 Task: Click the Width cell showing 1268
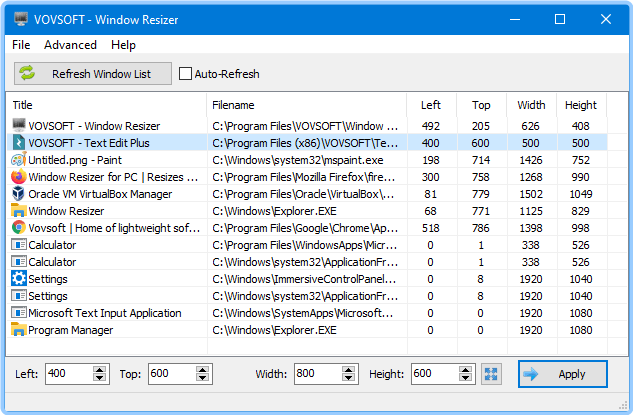530,177
